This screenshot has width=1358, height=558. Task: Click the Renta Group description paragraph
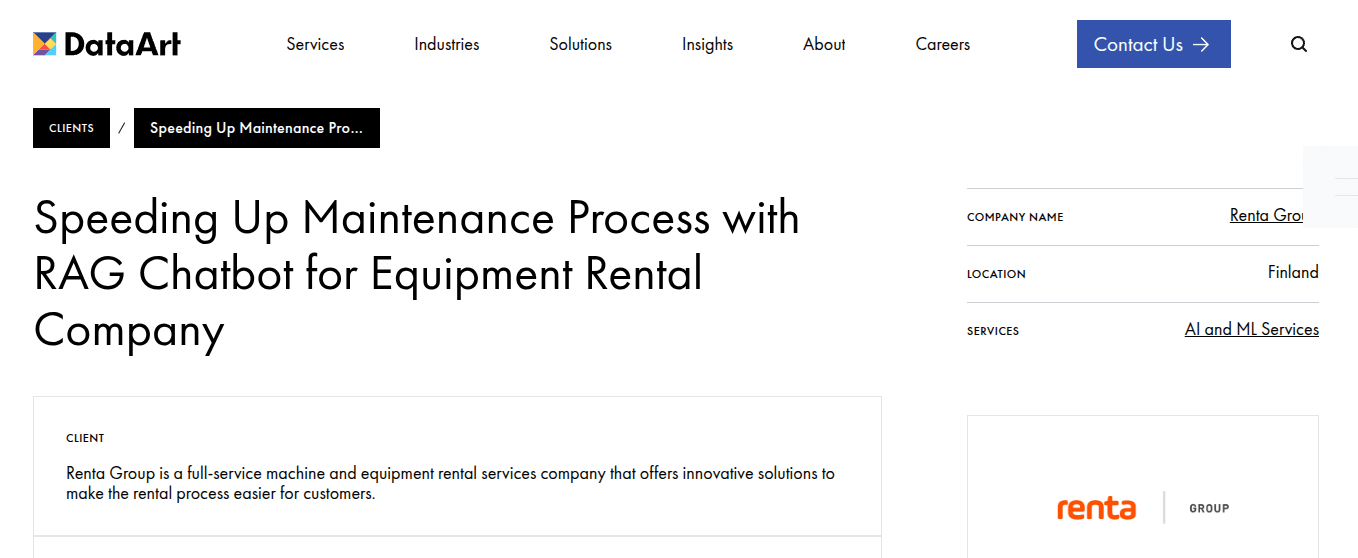point(450,483)
